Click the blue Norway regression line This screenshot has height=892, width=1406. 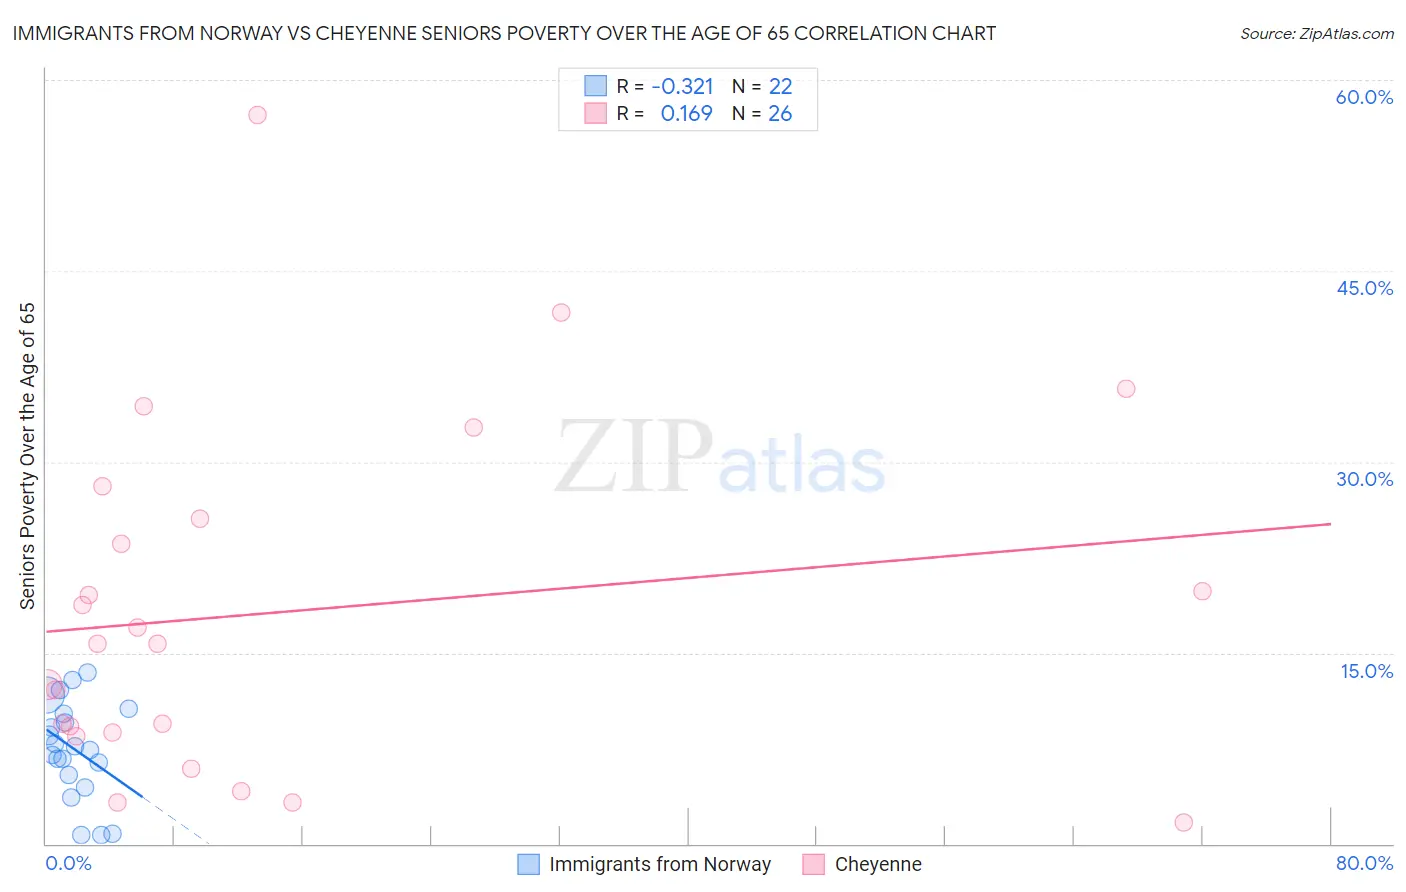94,762
